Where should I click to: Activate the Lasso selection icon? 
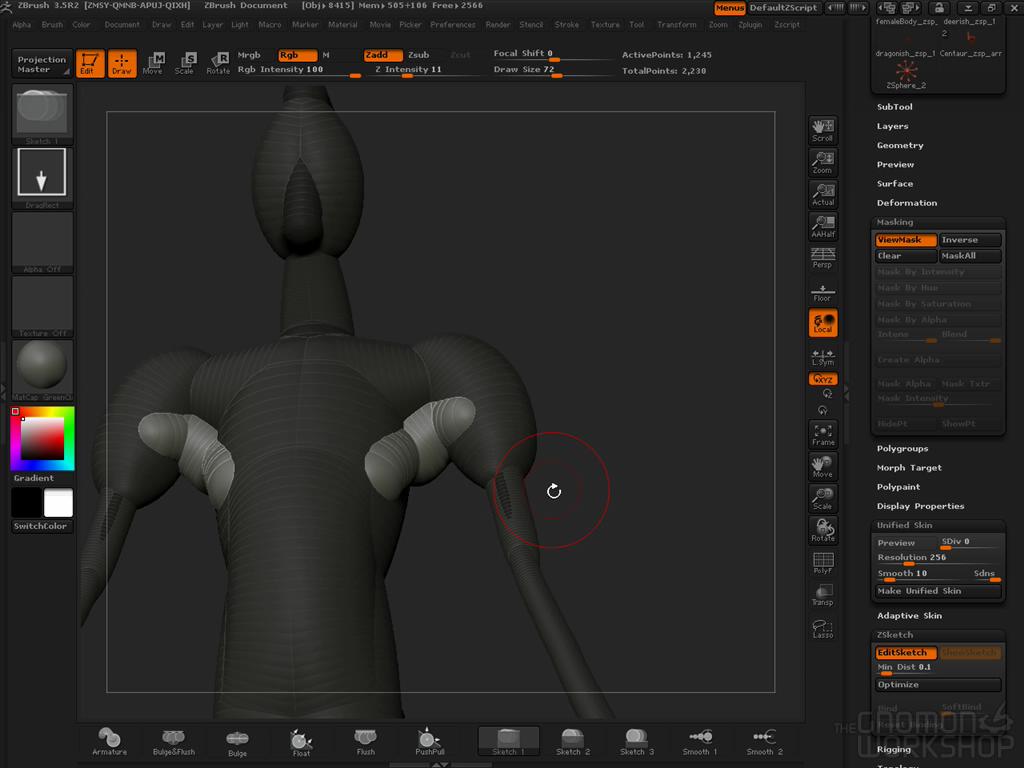point(822,627)
